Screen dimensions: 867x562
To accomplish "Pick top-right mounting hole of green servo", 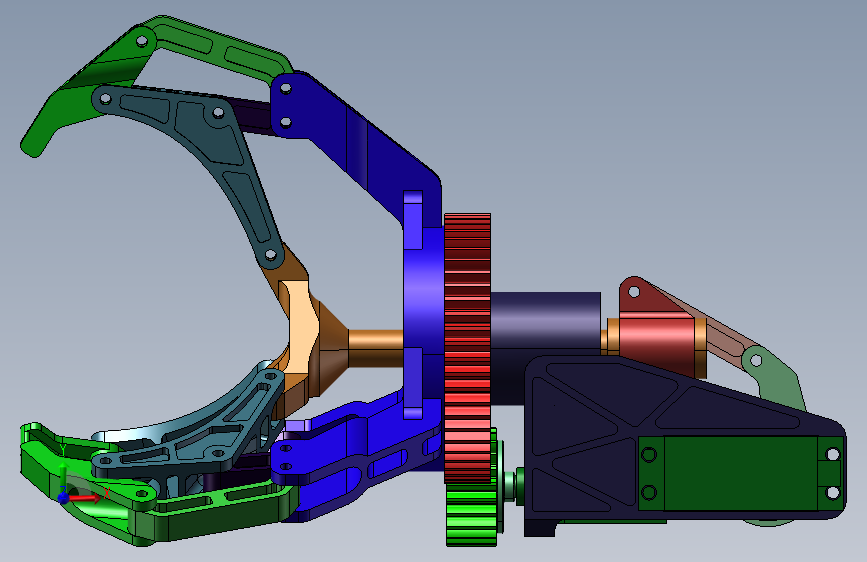I will 833,455.
